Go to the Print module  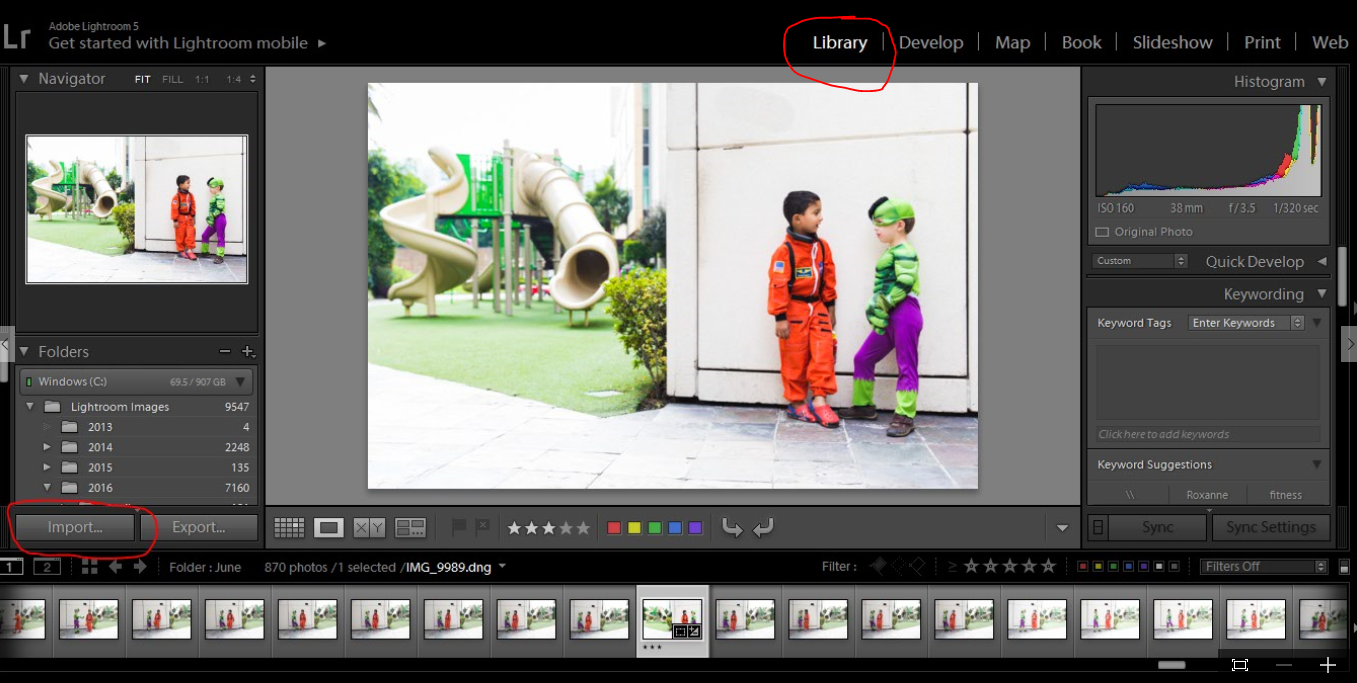point(1262,42)
